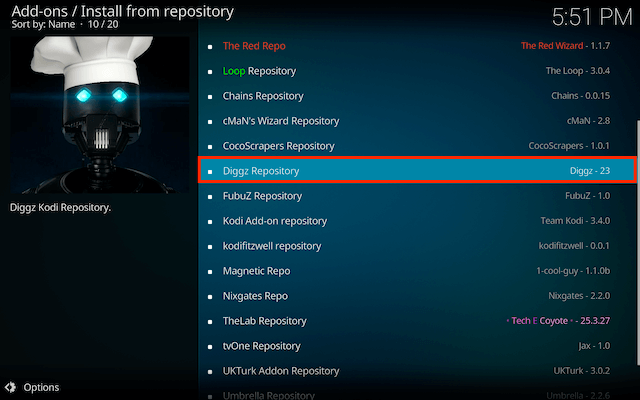
Task: Click bullet icon beside Loop Repository
Action: pos(210,72)
